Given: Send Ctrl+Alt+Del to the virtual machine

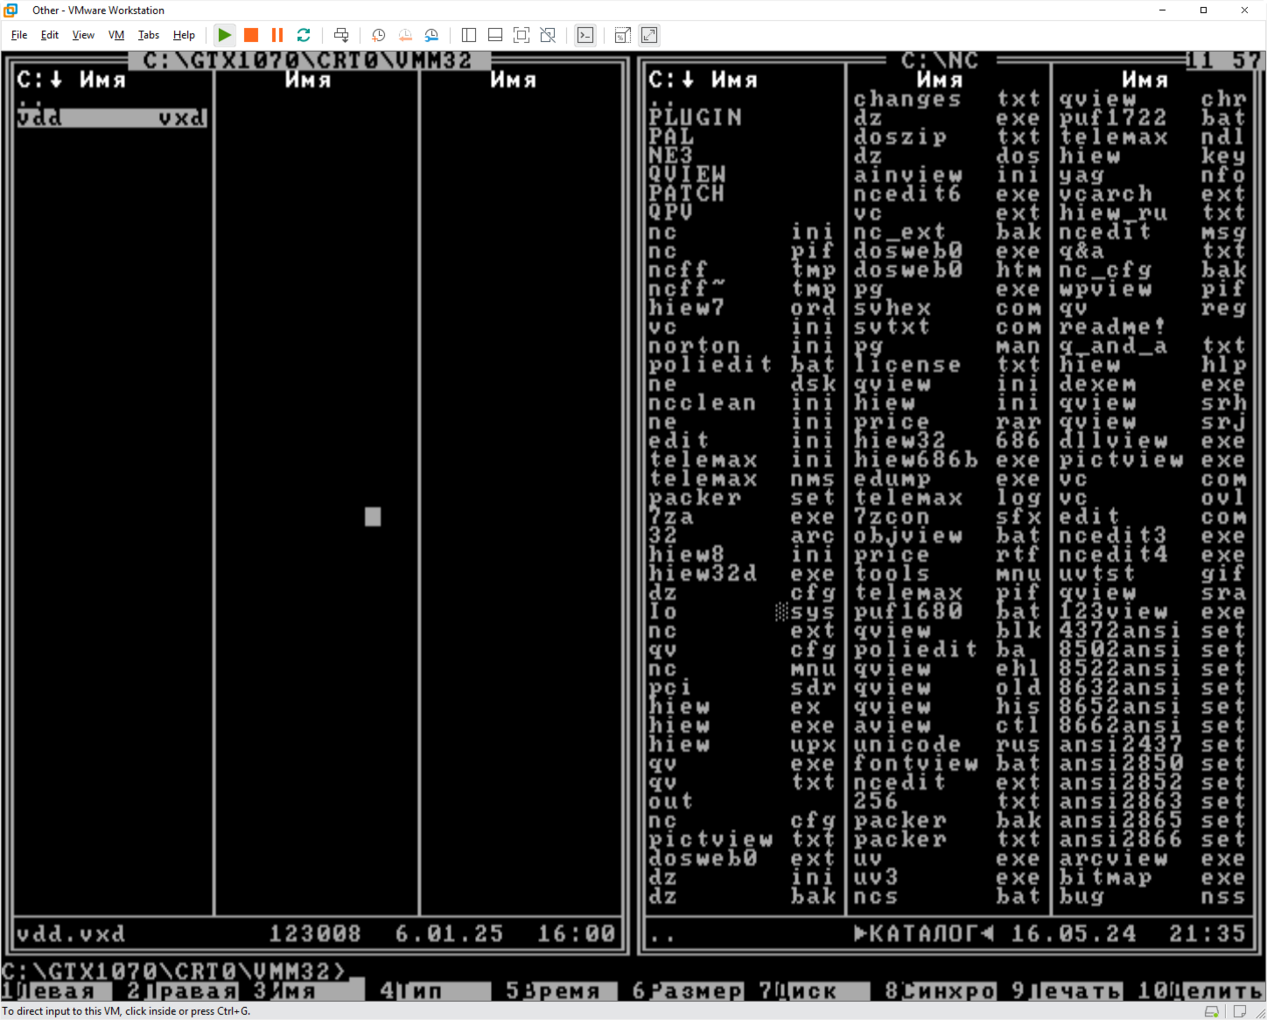Looking at the screenshot, I should 341,35.
